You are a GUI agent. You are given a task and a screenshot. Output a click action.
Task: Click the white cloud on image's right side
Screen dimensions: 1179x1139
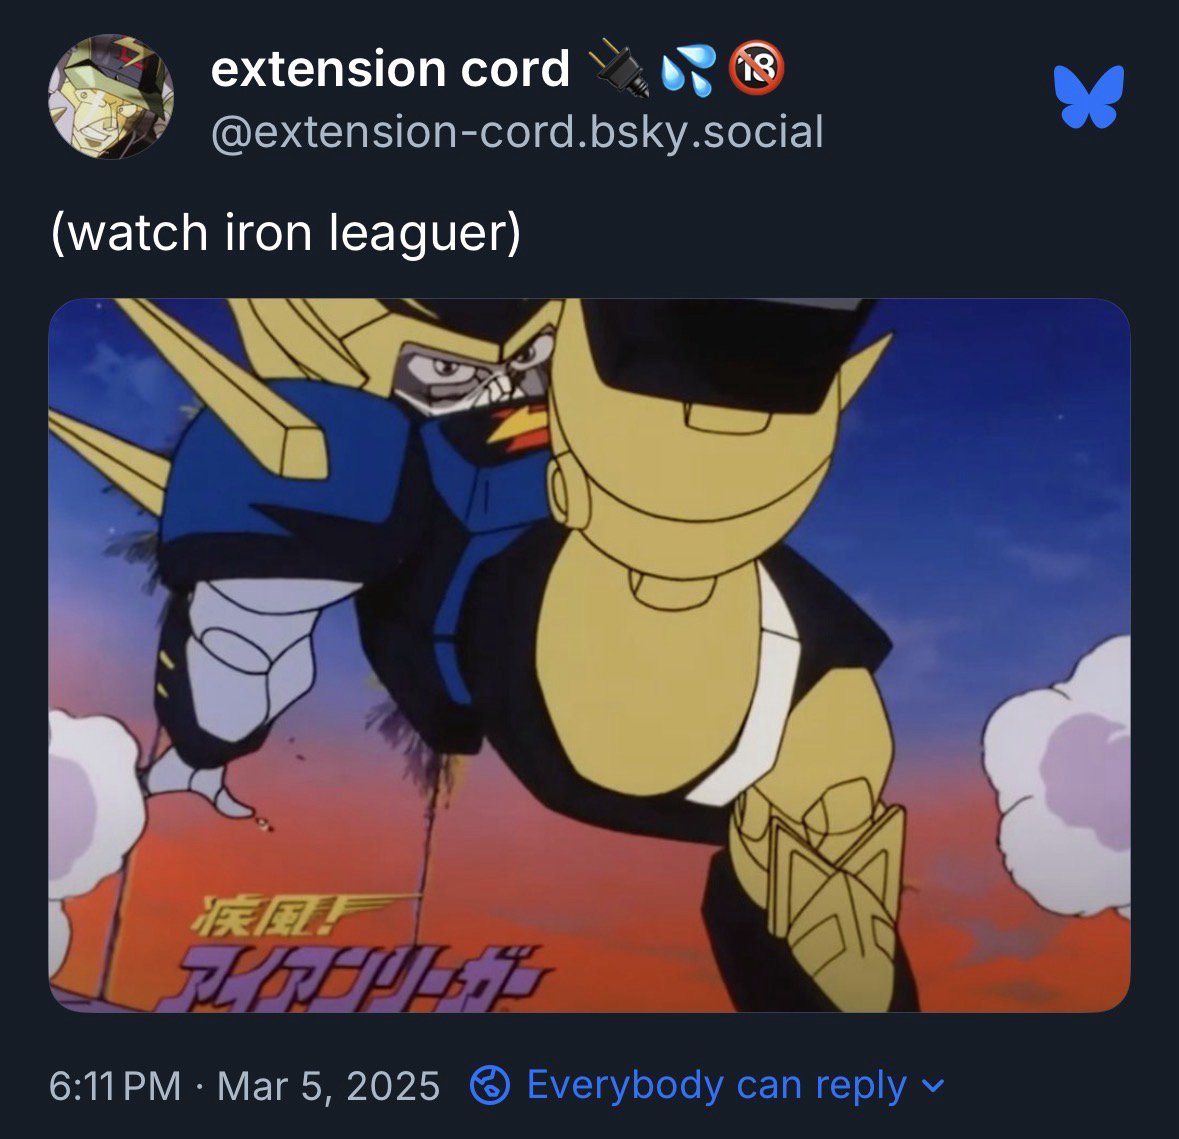(1056, 774)
